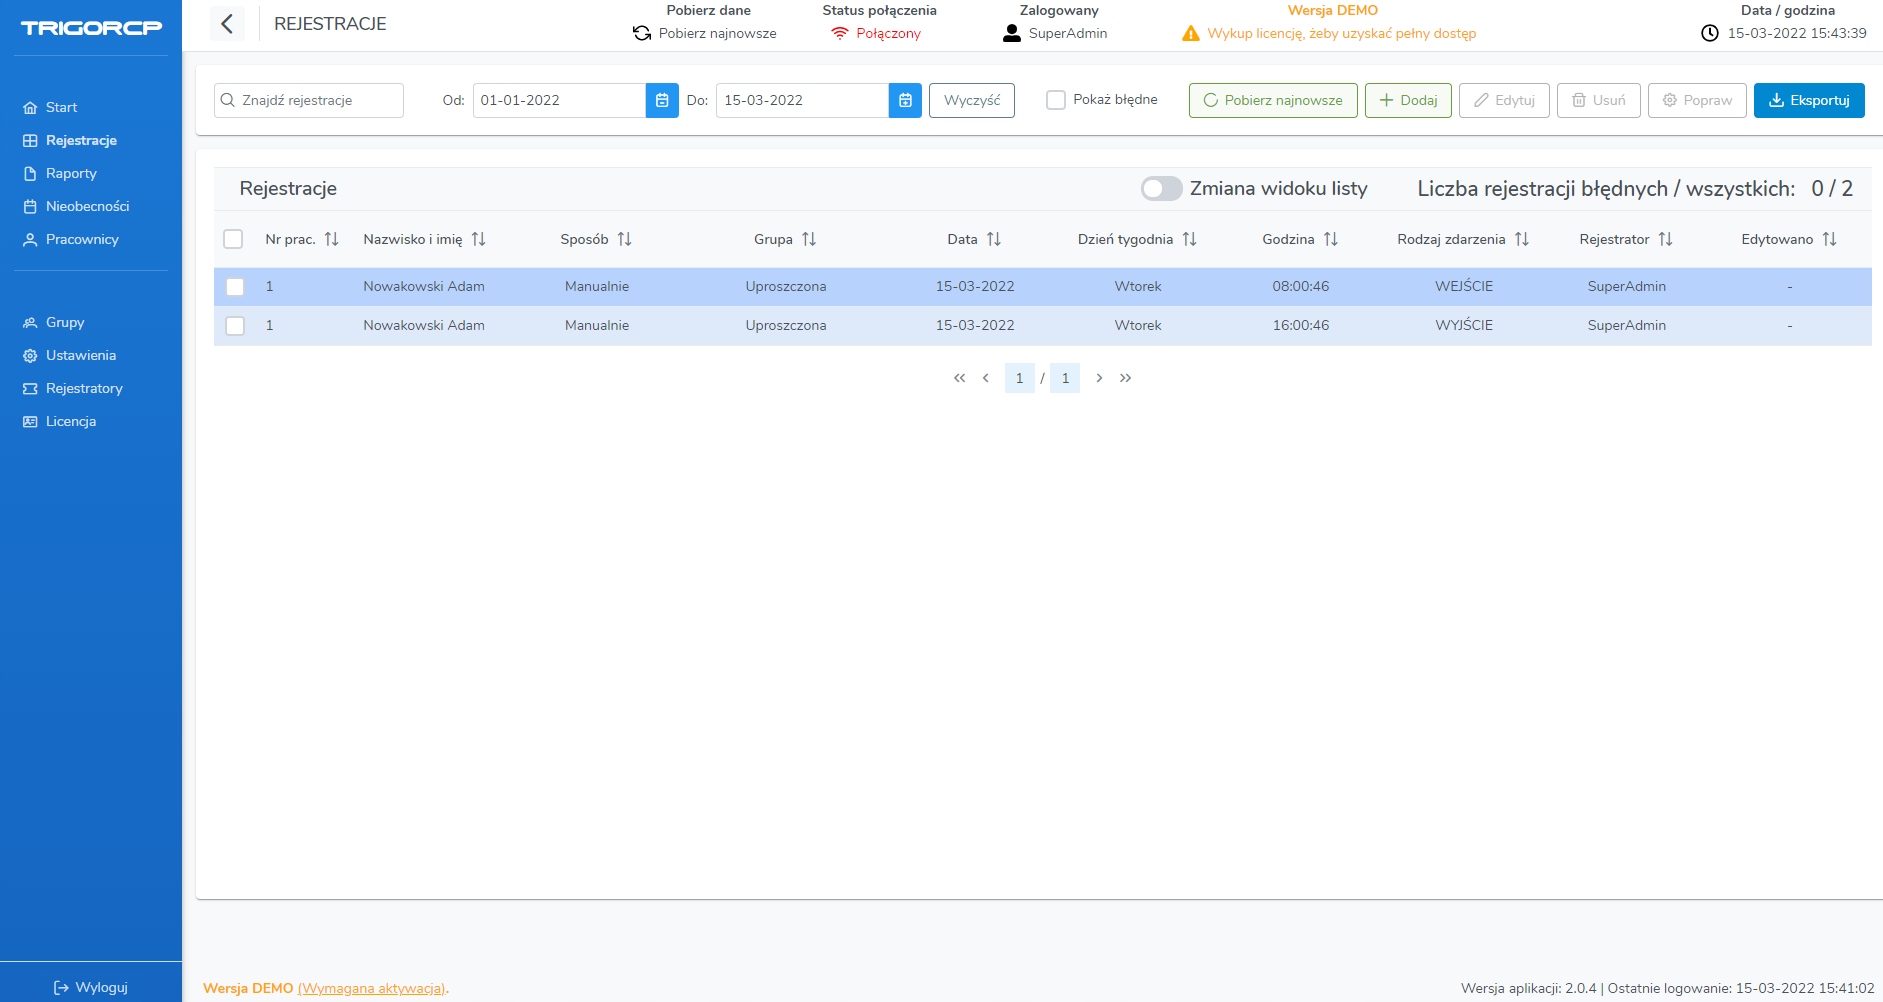Click the Wymagana aktywacja link in footer
The image size is (1883, 1002).
coord(372,988)
